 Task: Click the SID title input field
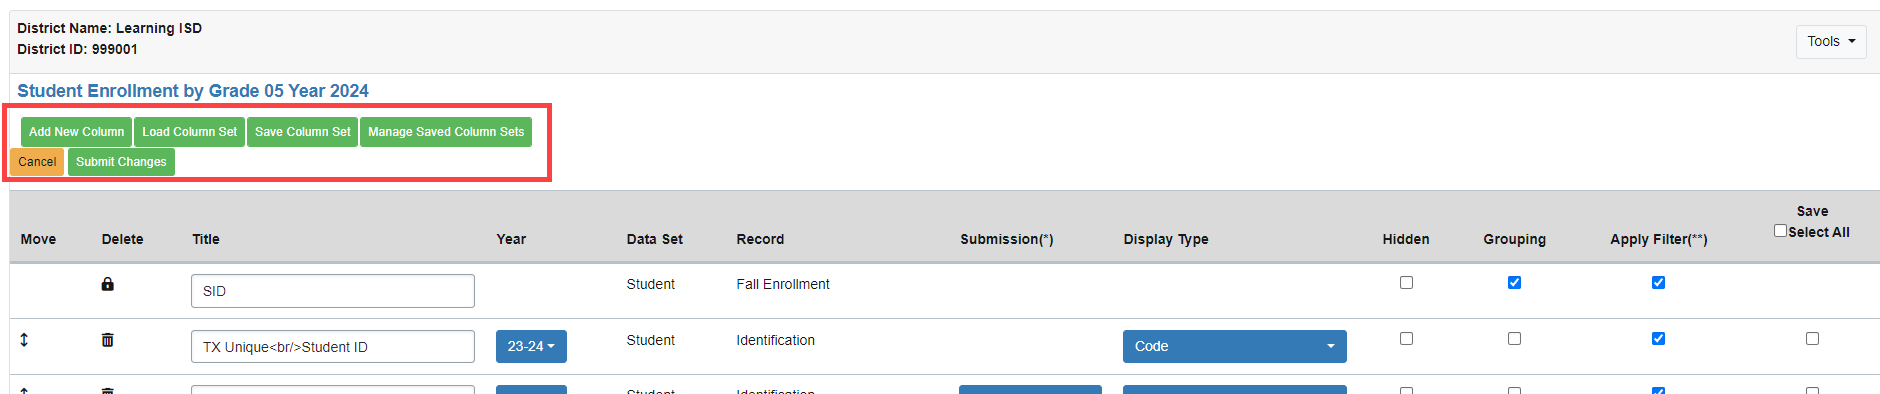click(x=332, y=291)
